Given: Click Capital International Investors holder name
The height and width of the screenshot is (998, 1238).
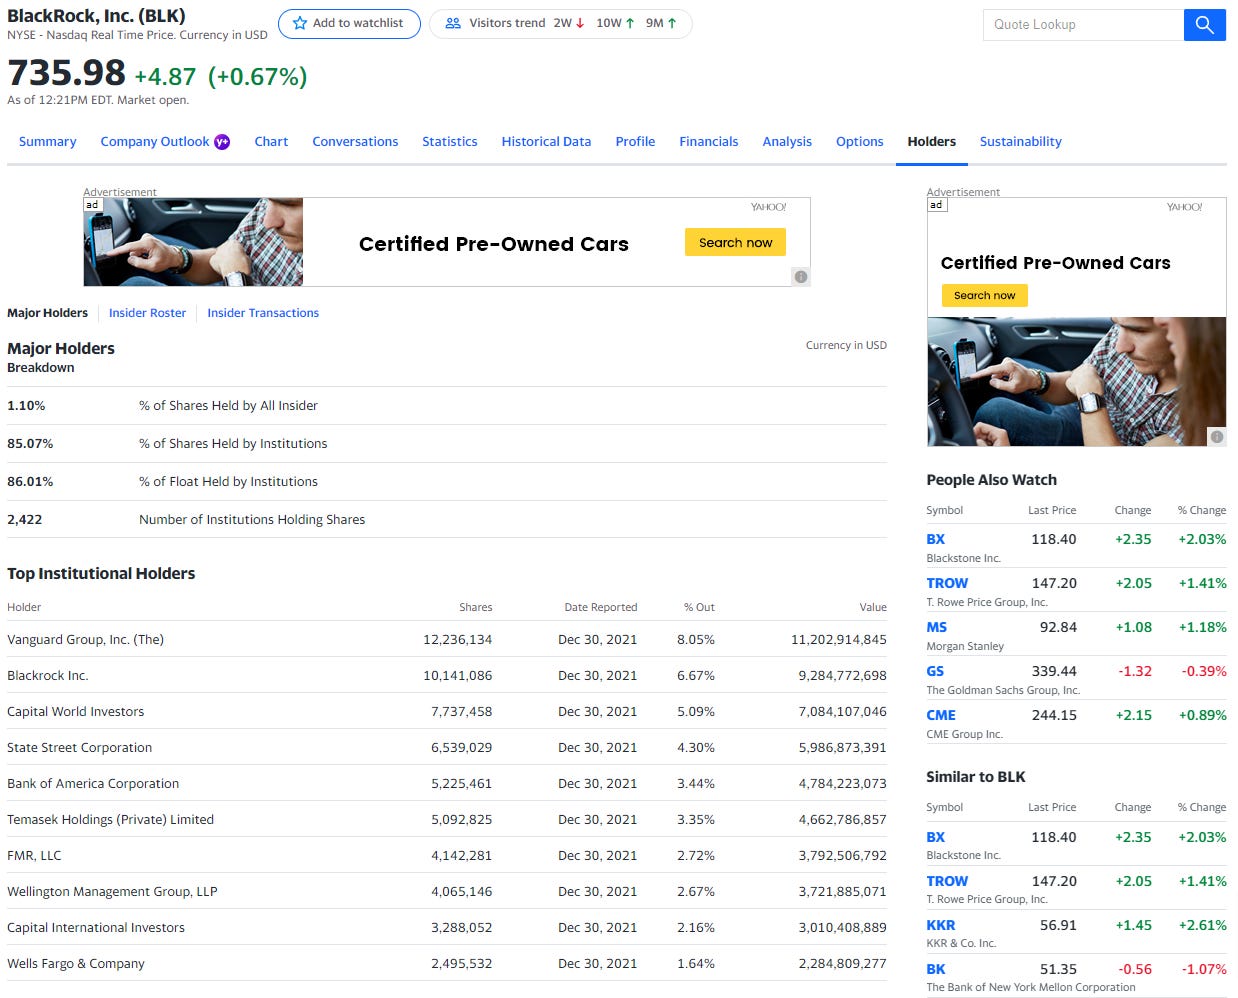Looking at the screenshot, I should tap(96, 927).
